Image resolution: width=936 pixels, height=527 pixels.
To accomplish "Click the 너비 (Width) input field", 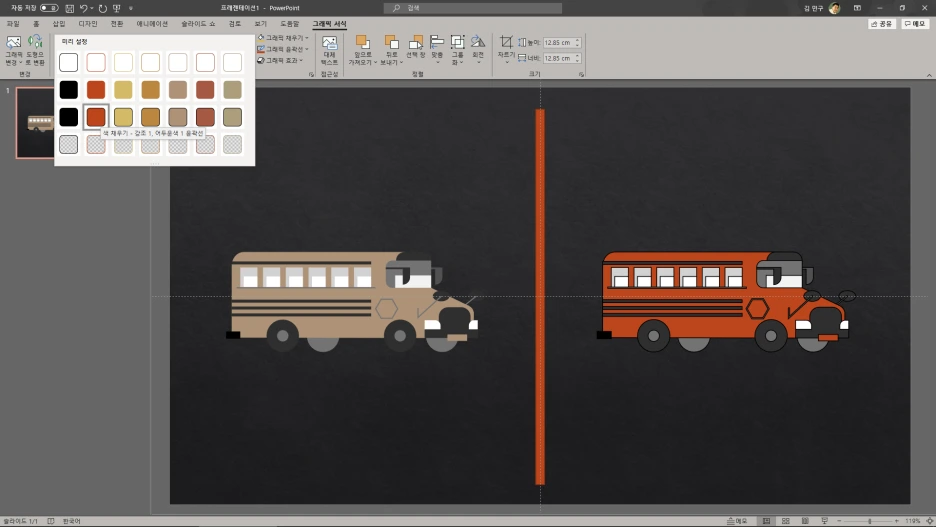I will 559,58.
